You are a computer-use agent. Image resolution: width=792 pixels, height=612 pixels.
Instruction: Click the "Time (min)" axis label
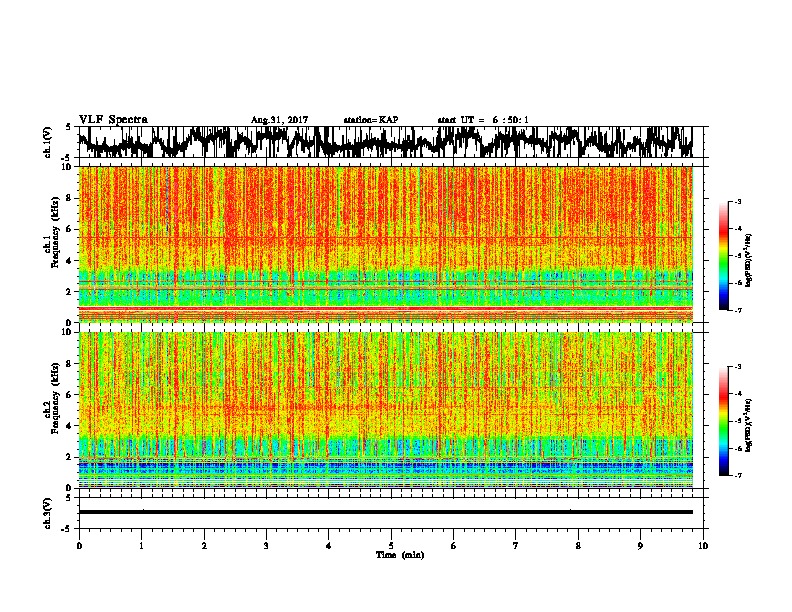click(x=400, y=555)
